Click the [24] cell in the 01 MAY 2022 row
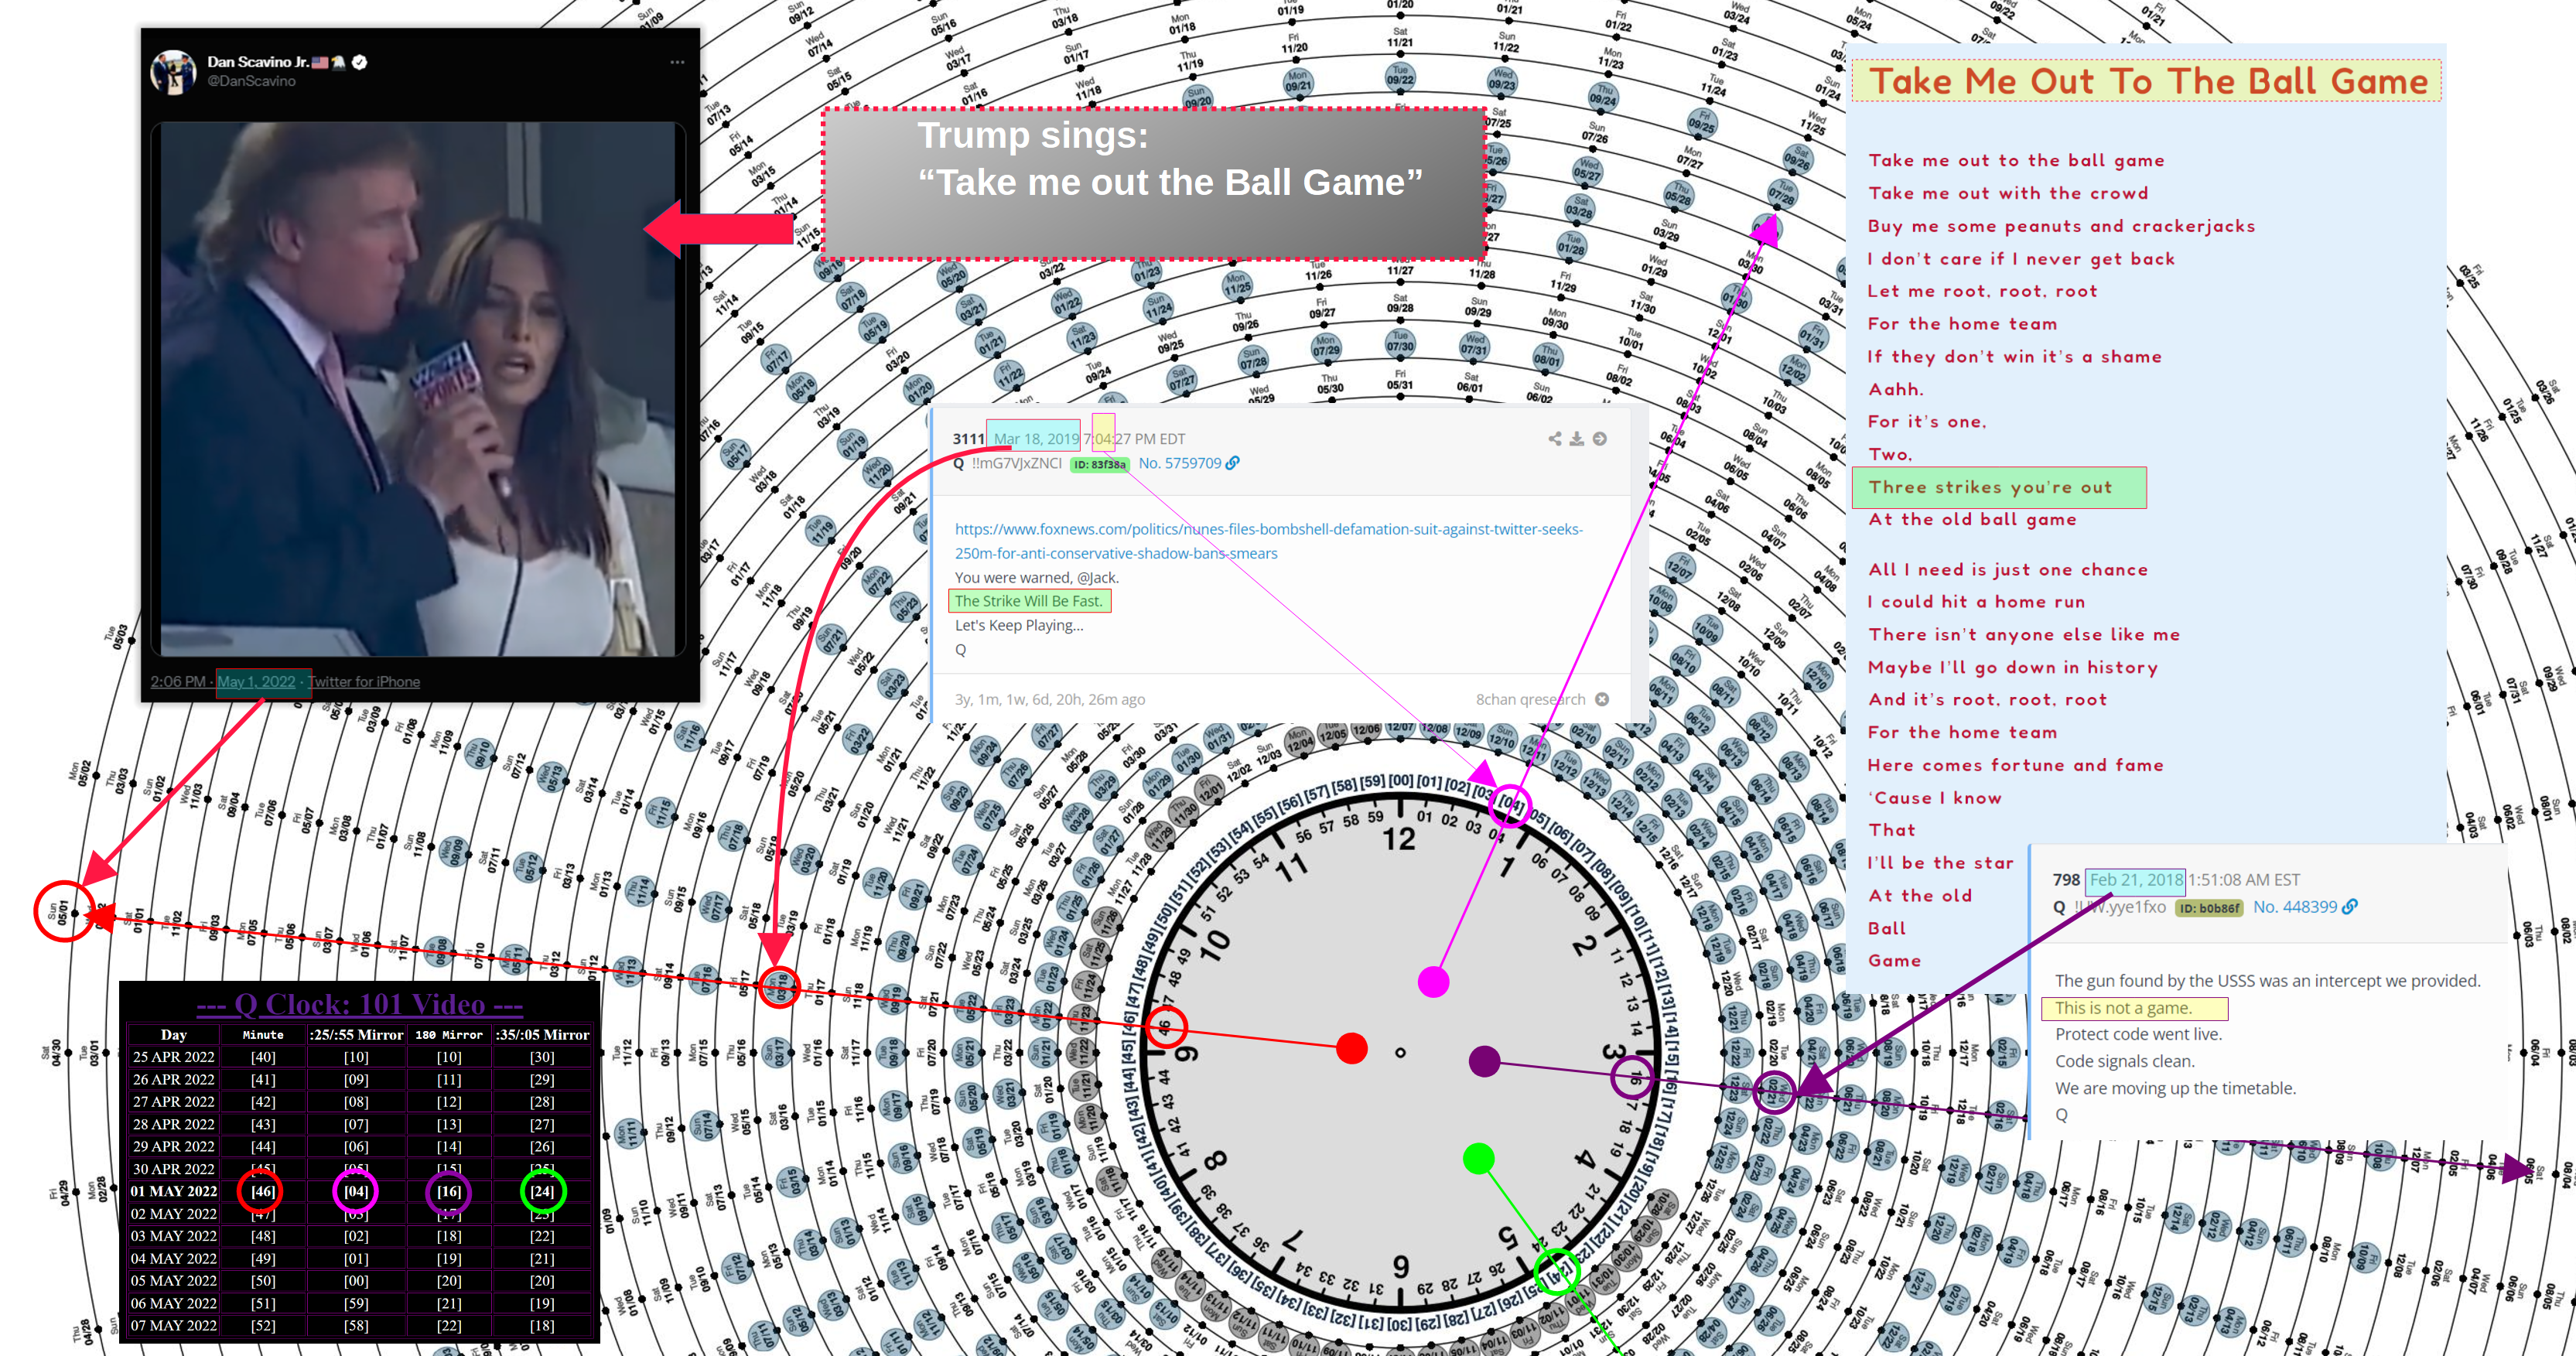This screenshot has width=2576, height=1356. (x=542, y=1191)
